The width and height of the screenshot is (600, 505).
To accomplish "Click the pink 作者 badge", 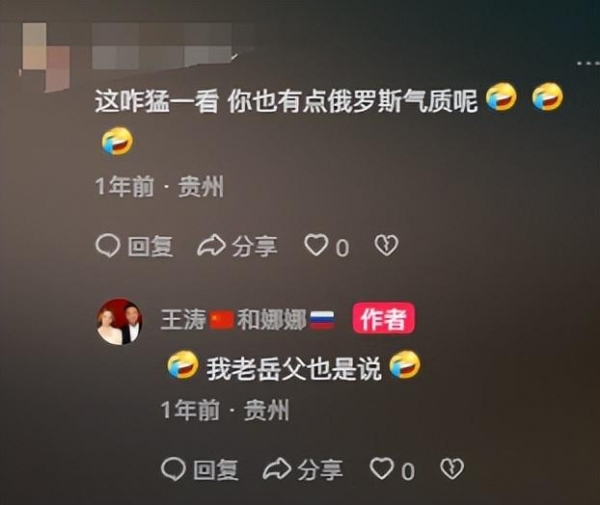I will tap(383, 318).
